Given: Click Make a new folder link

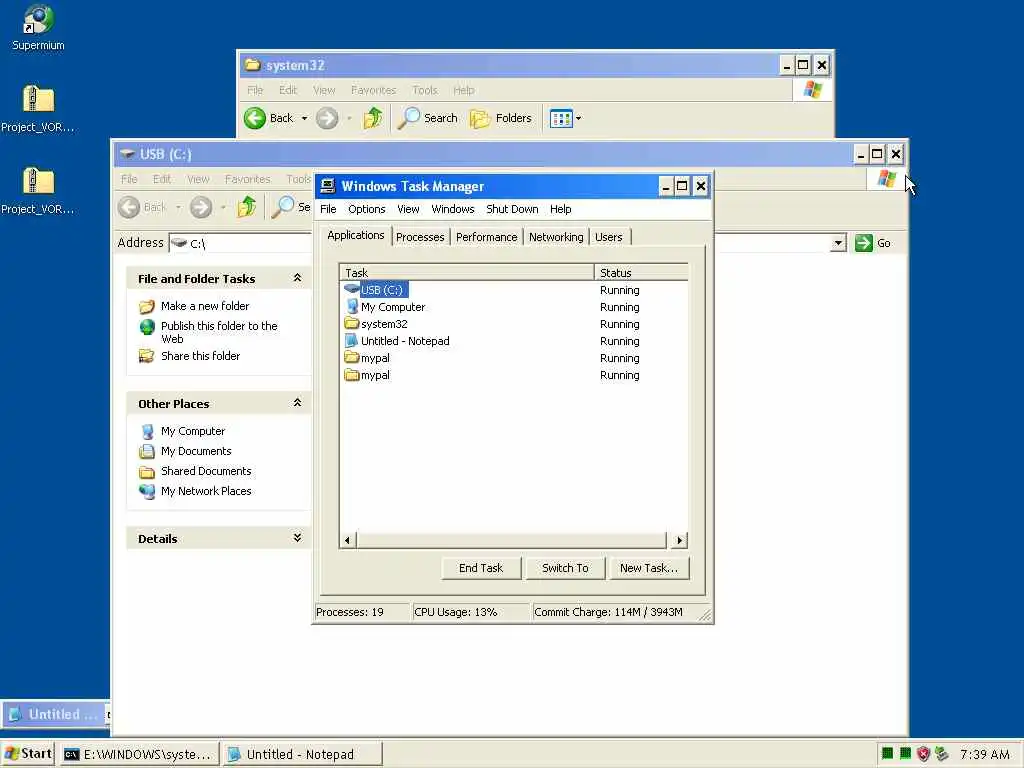Looking at the screenshot, I should [x=204, y=306].
